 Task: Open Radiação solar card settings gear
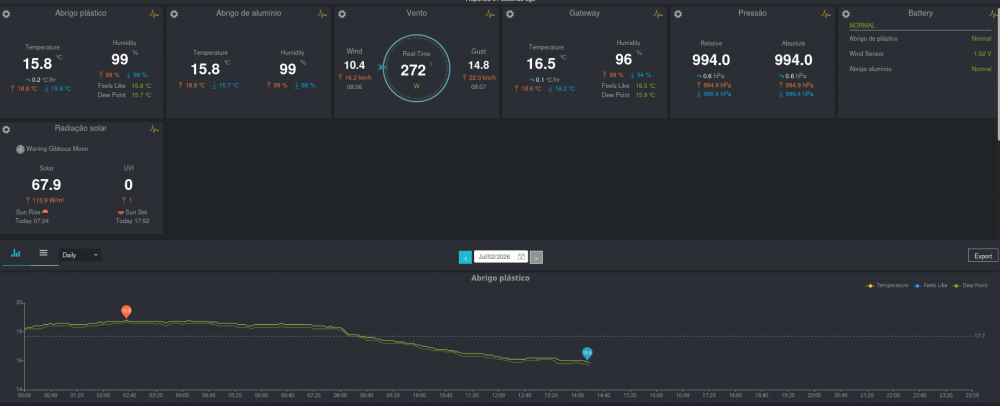pyautogui.click(x=6, y=129)
